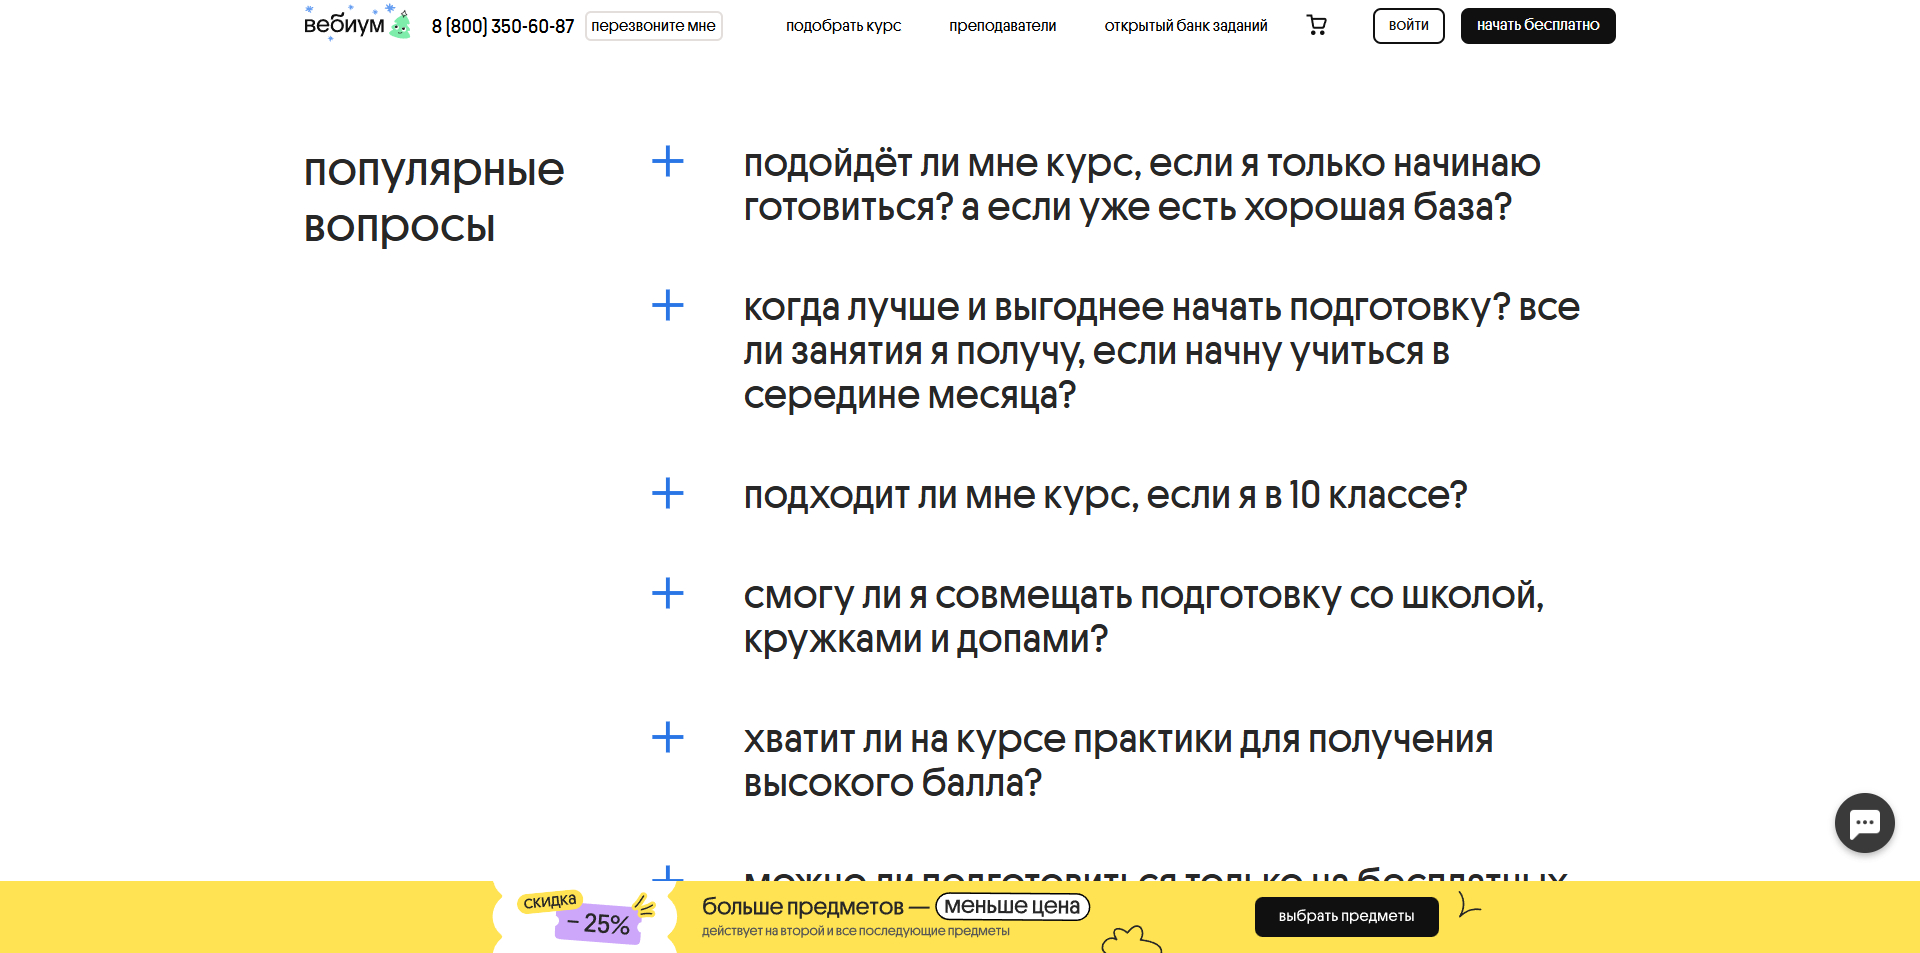Viewport: 1920px width, 953px height.
Task: Open открытый банк заданий section
Action: [x=1185, y=25]
